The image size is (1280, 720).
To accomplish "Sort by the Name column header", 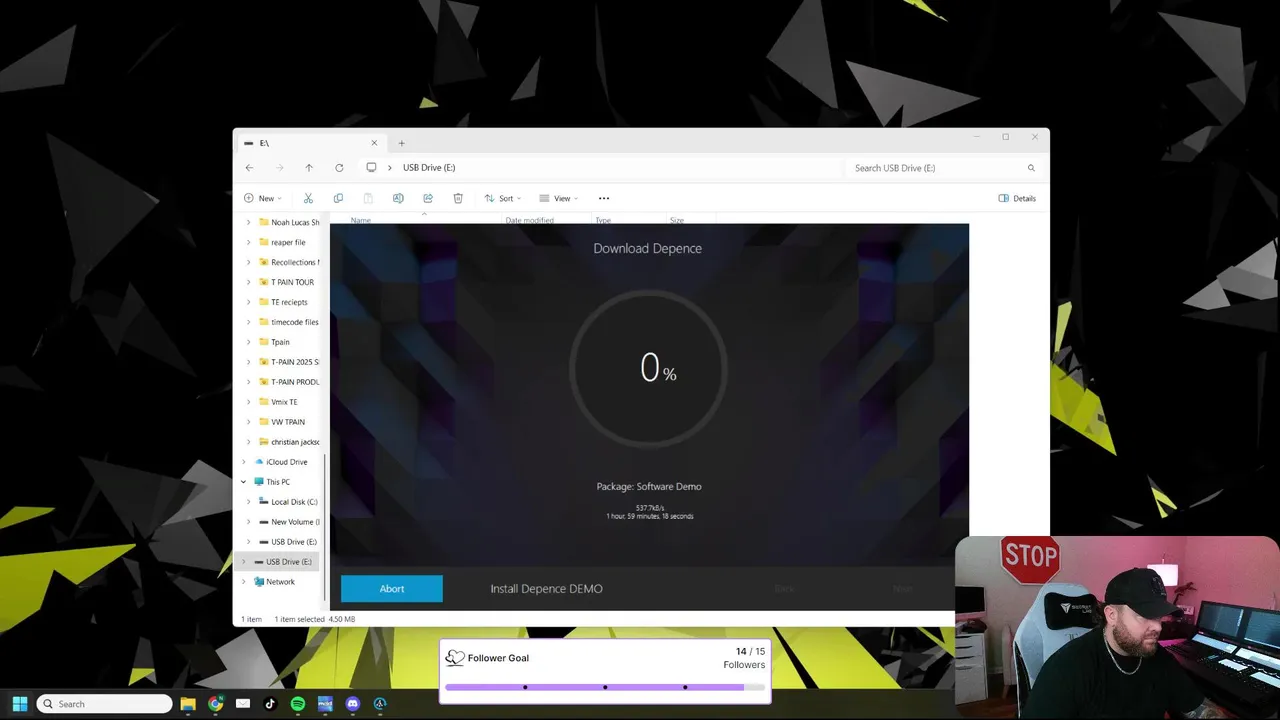I will 361,220.
